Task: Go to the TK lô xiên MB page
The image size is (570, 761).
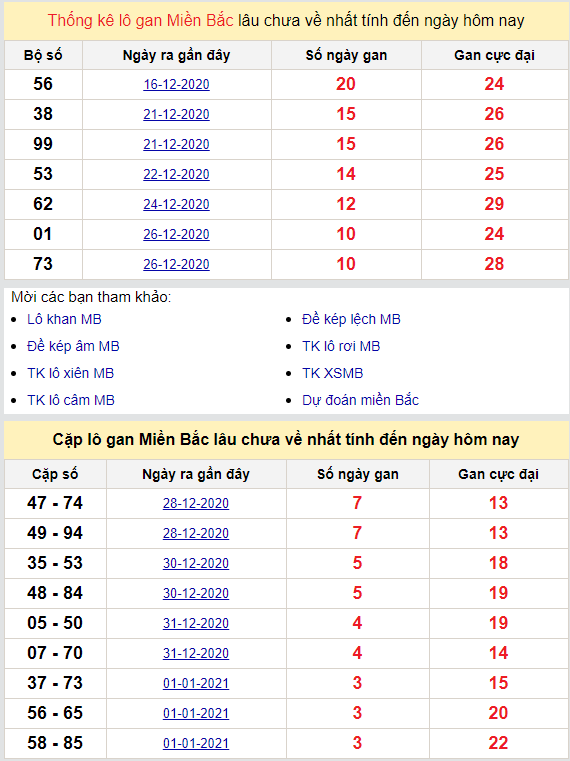Action: pyautogui.click(x=70, y=373)
